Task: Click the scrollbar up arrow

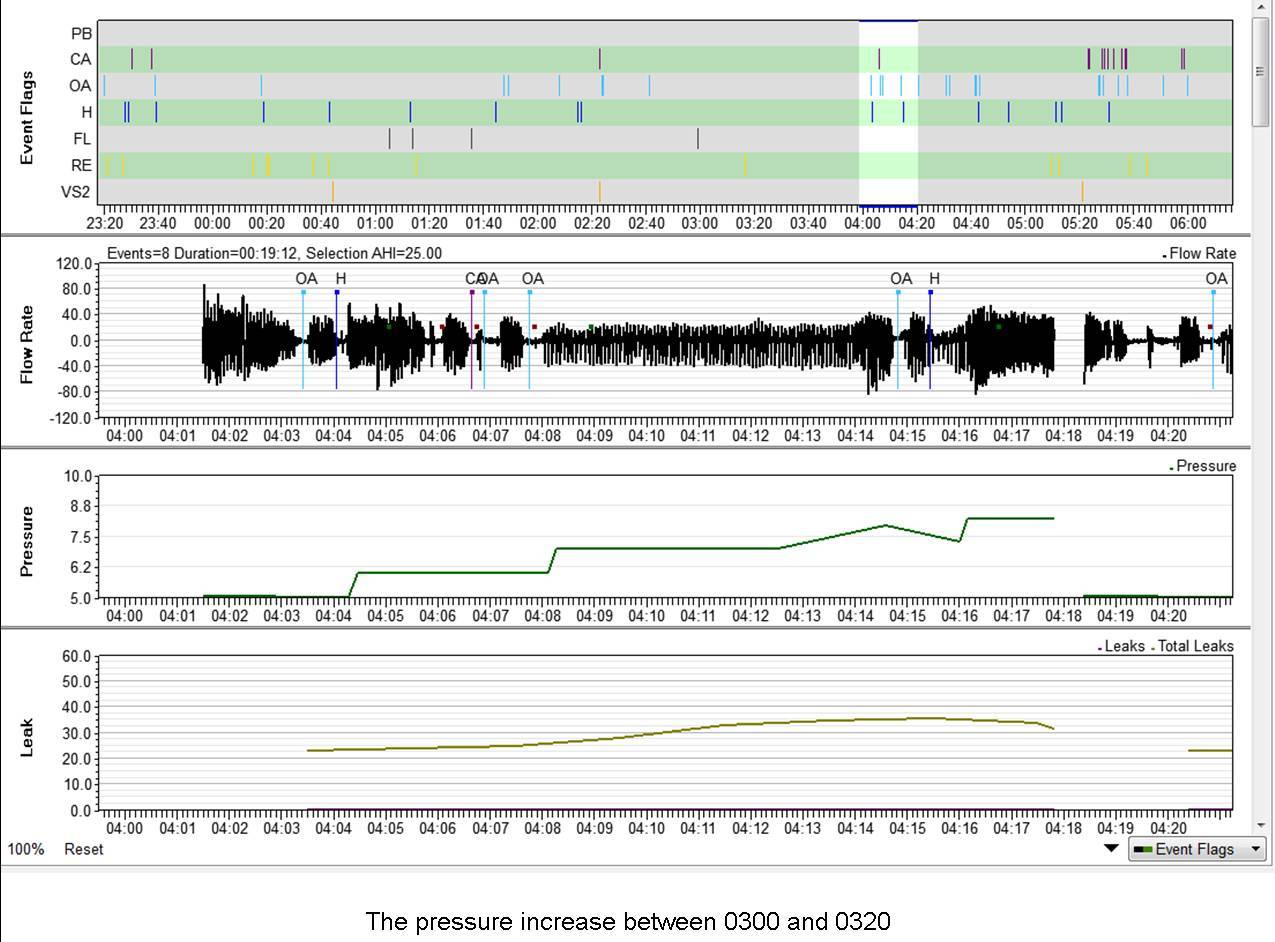Action: (x=1260, y=9)
